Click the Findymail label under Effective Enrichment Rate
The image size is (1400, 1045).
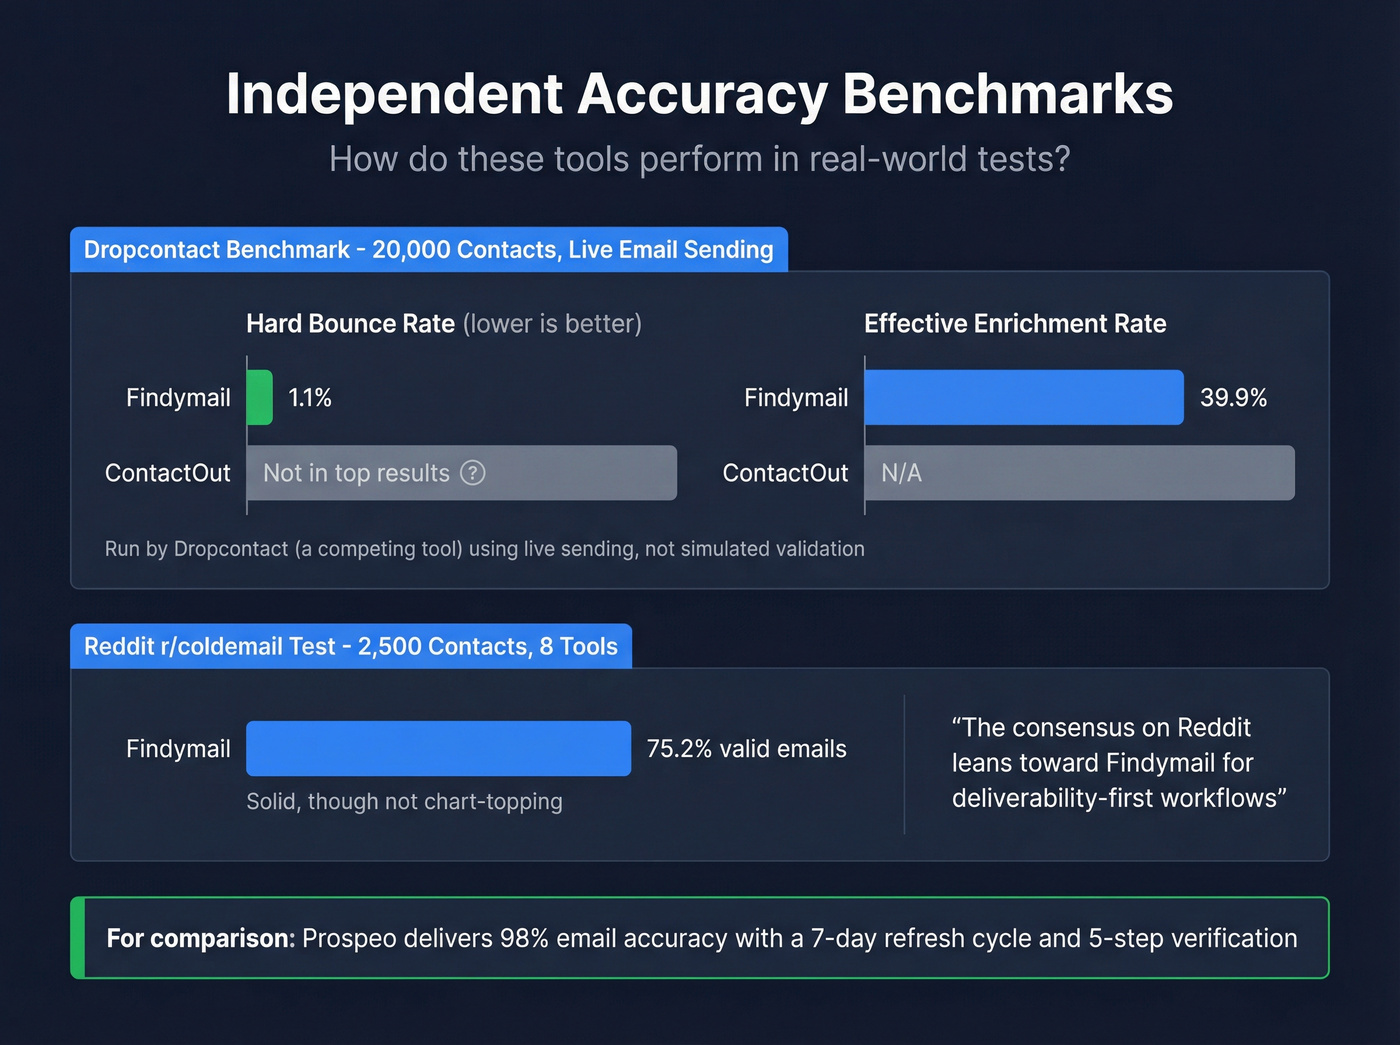[796, 398]
